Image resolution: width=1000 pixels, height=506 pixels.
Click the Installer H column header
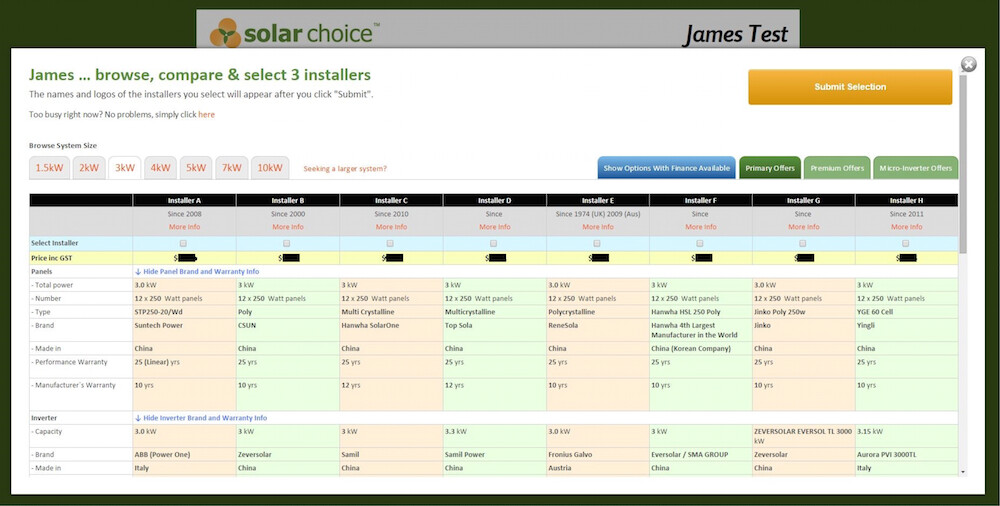click(906, 200)
